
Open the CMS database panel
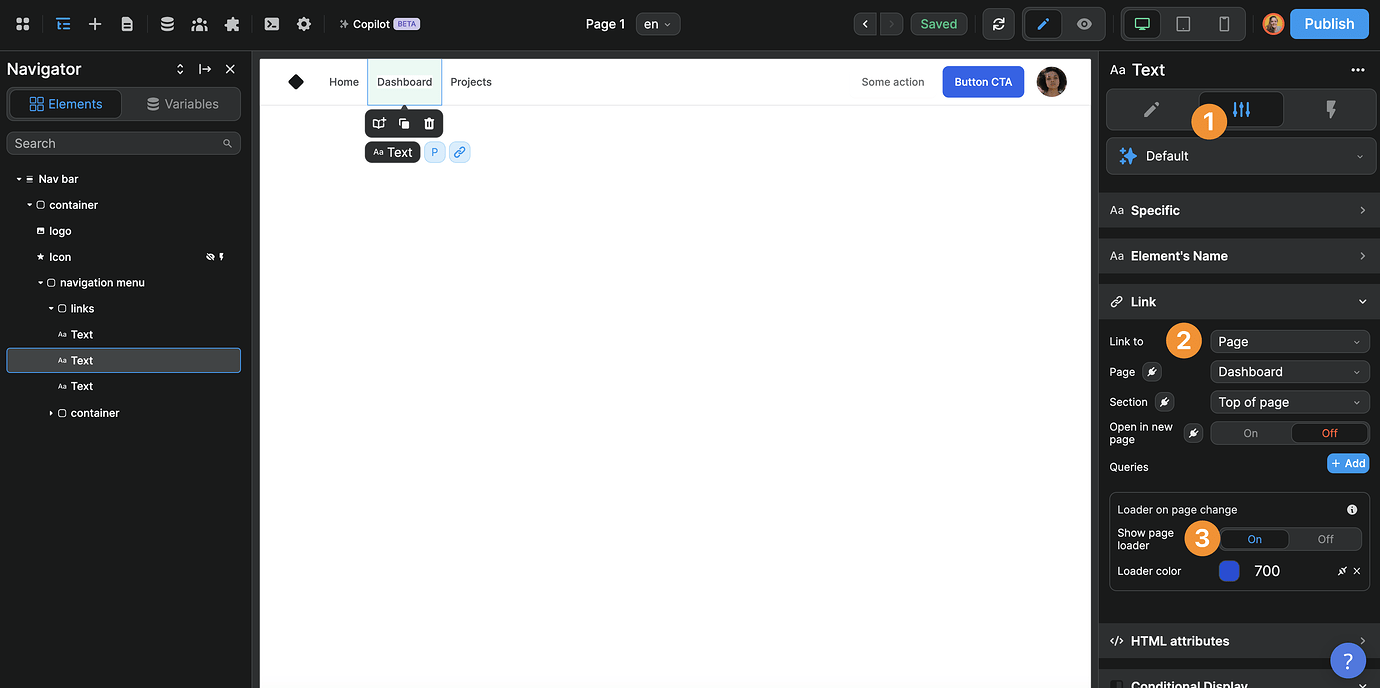pos(167,23)
